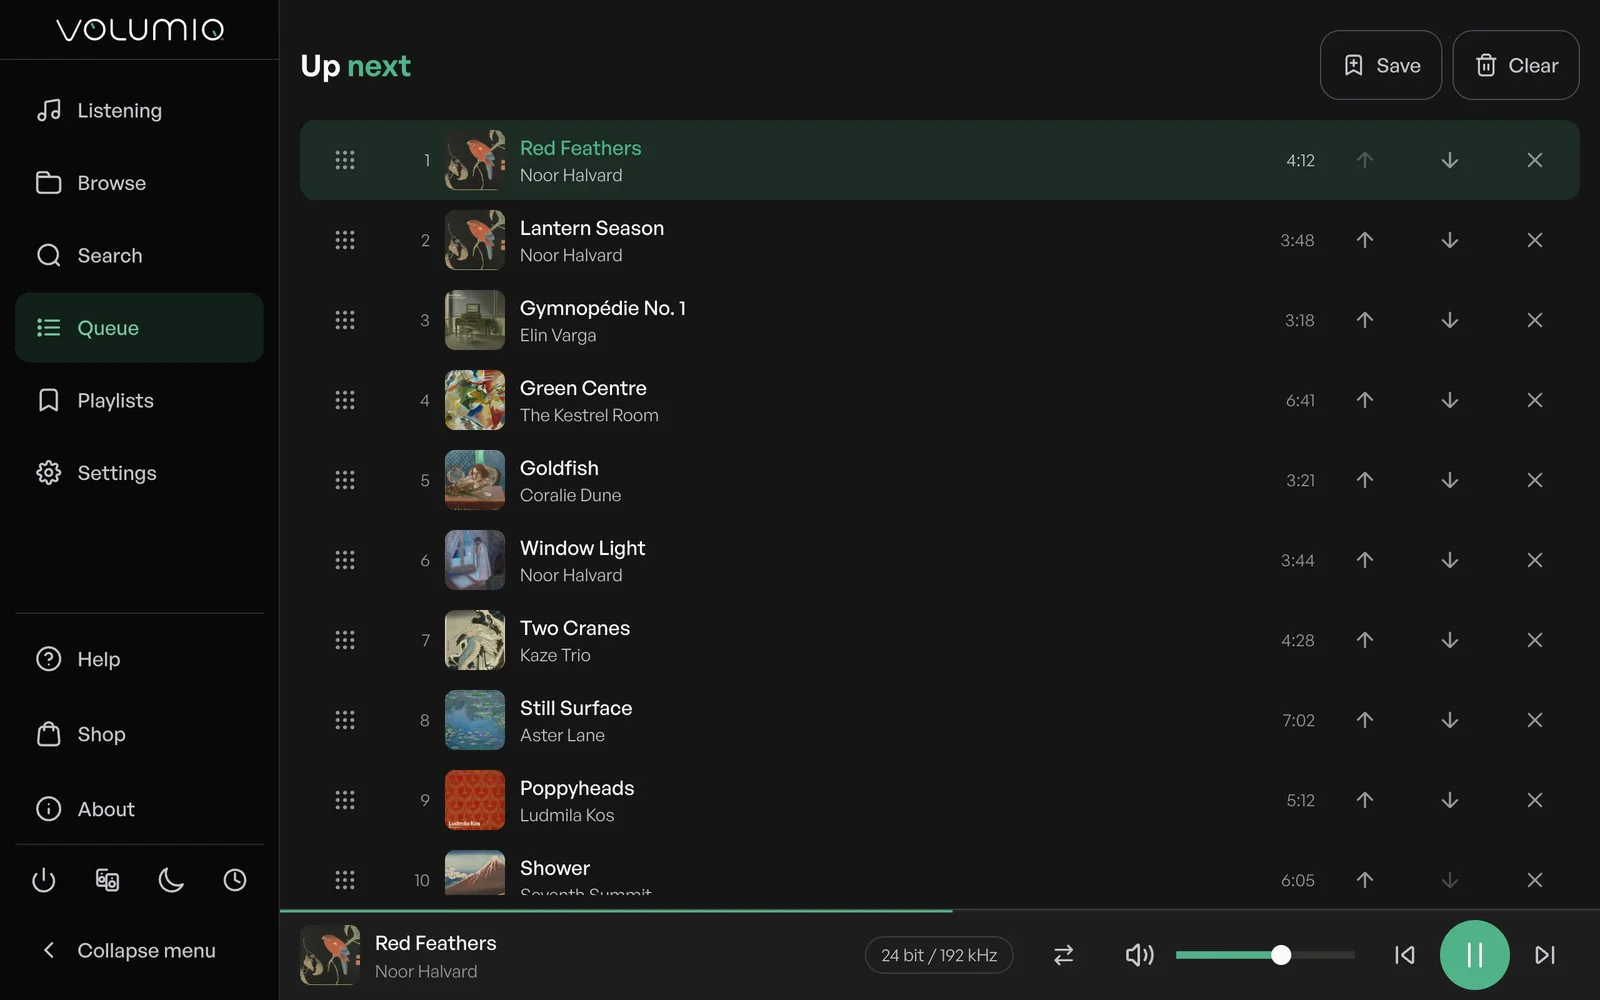Image resolution: width=1600 pixels, height=1000 pixels.
Task: Move Gymnopédie No. 1 up in queue
Action: coord(1365,320)
